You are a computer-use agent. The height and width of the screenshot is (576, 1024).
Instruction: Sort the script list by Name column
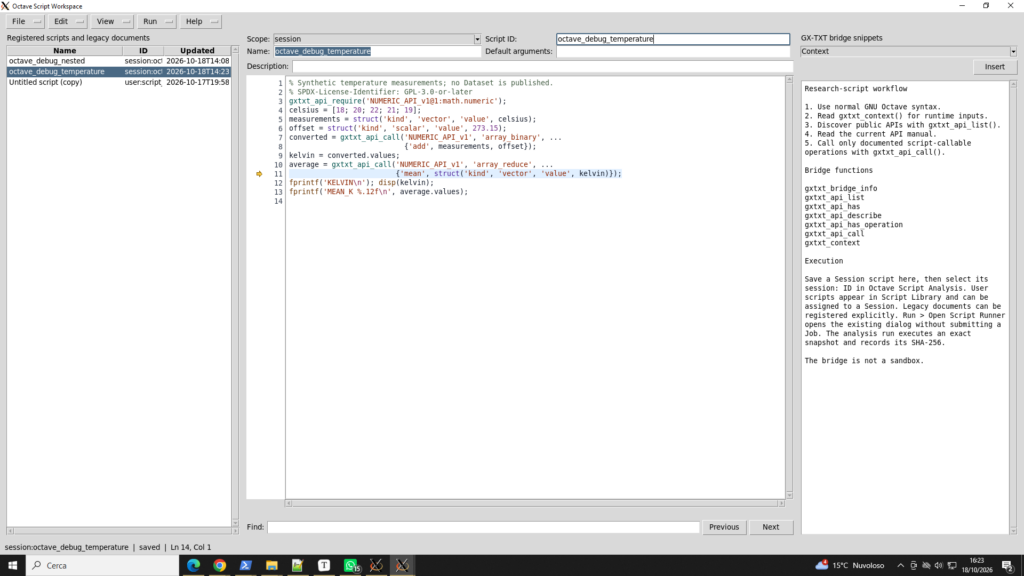(x=65, y=50)
